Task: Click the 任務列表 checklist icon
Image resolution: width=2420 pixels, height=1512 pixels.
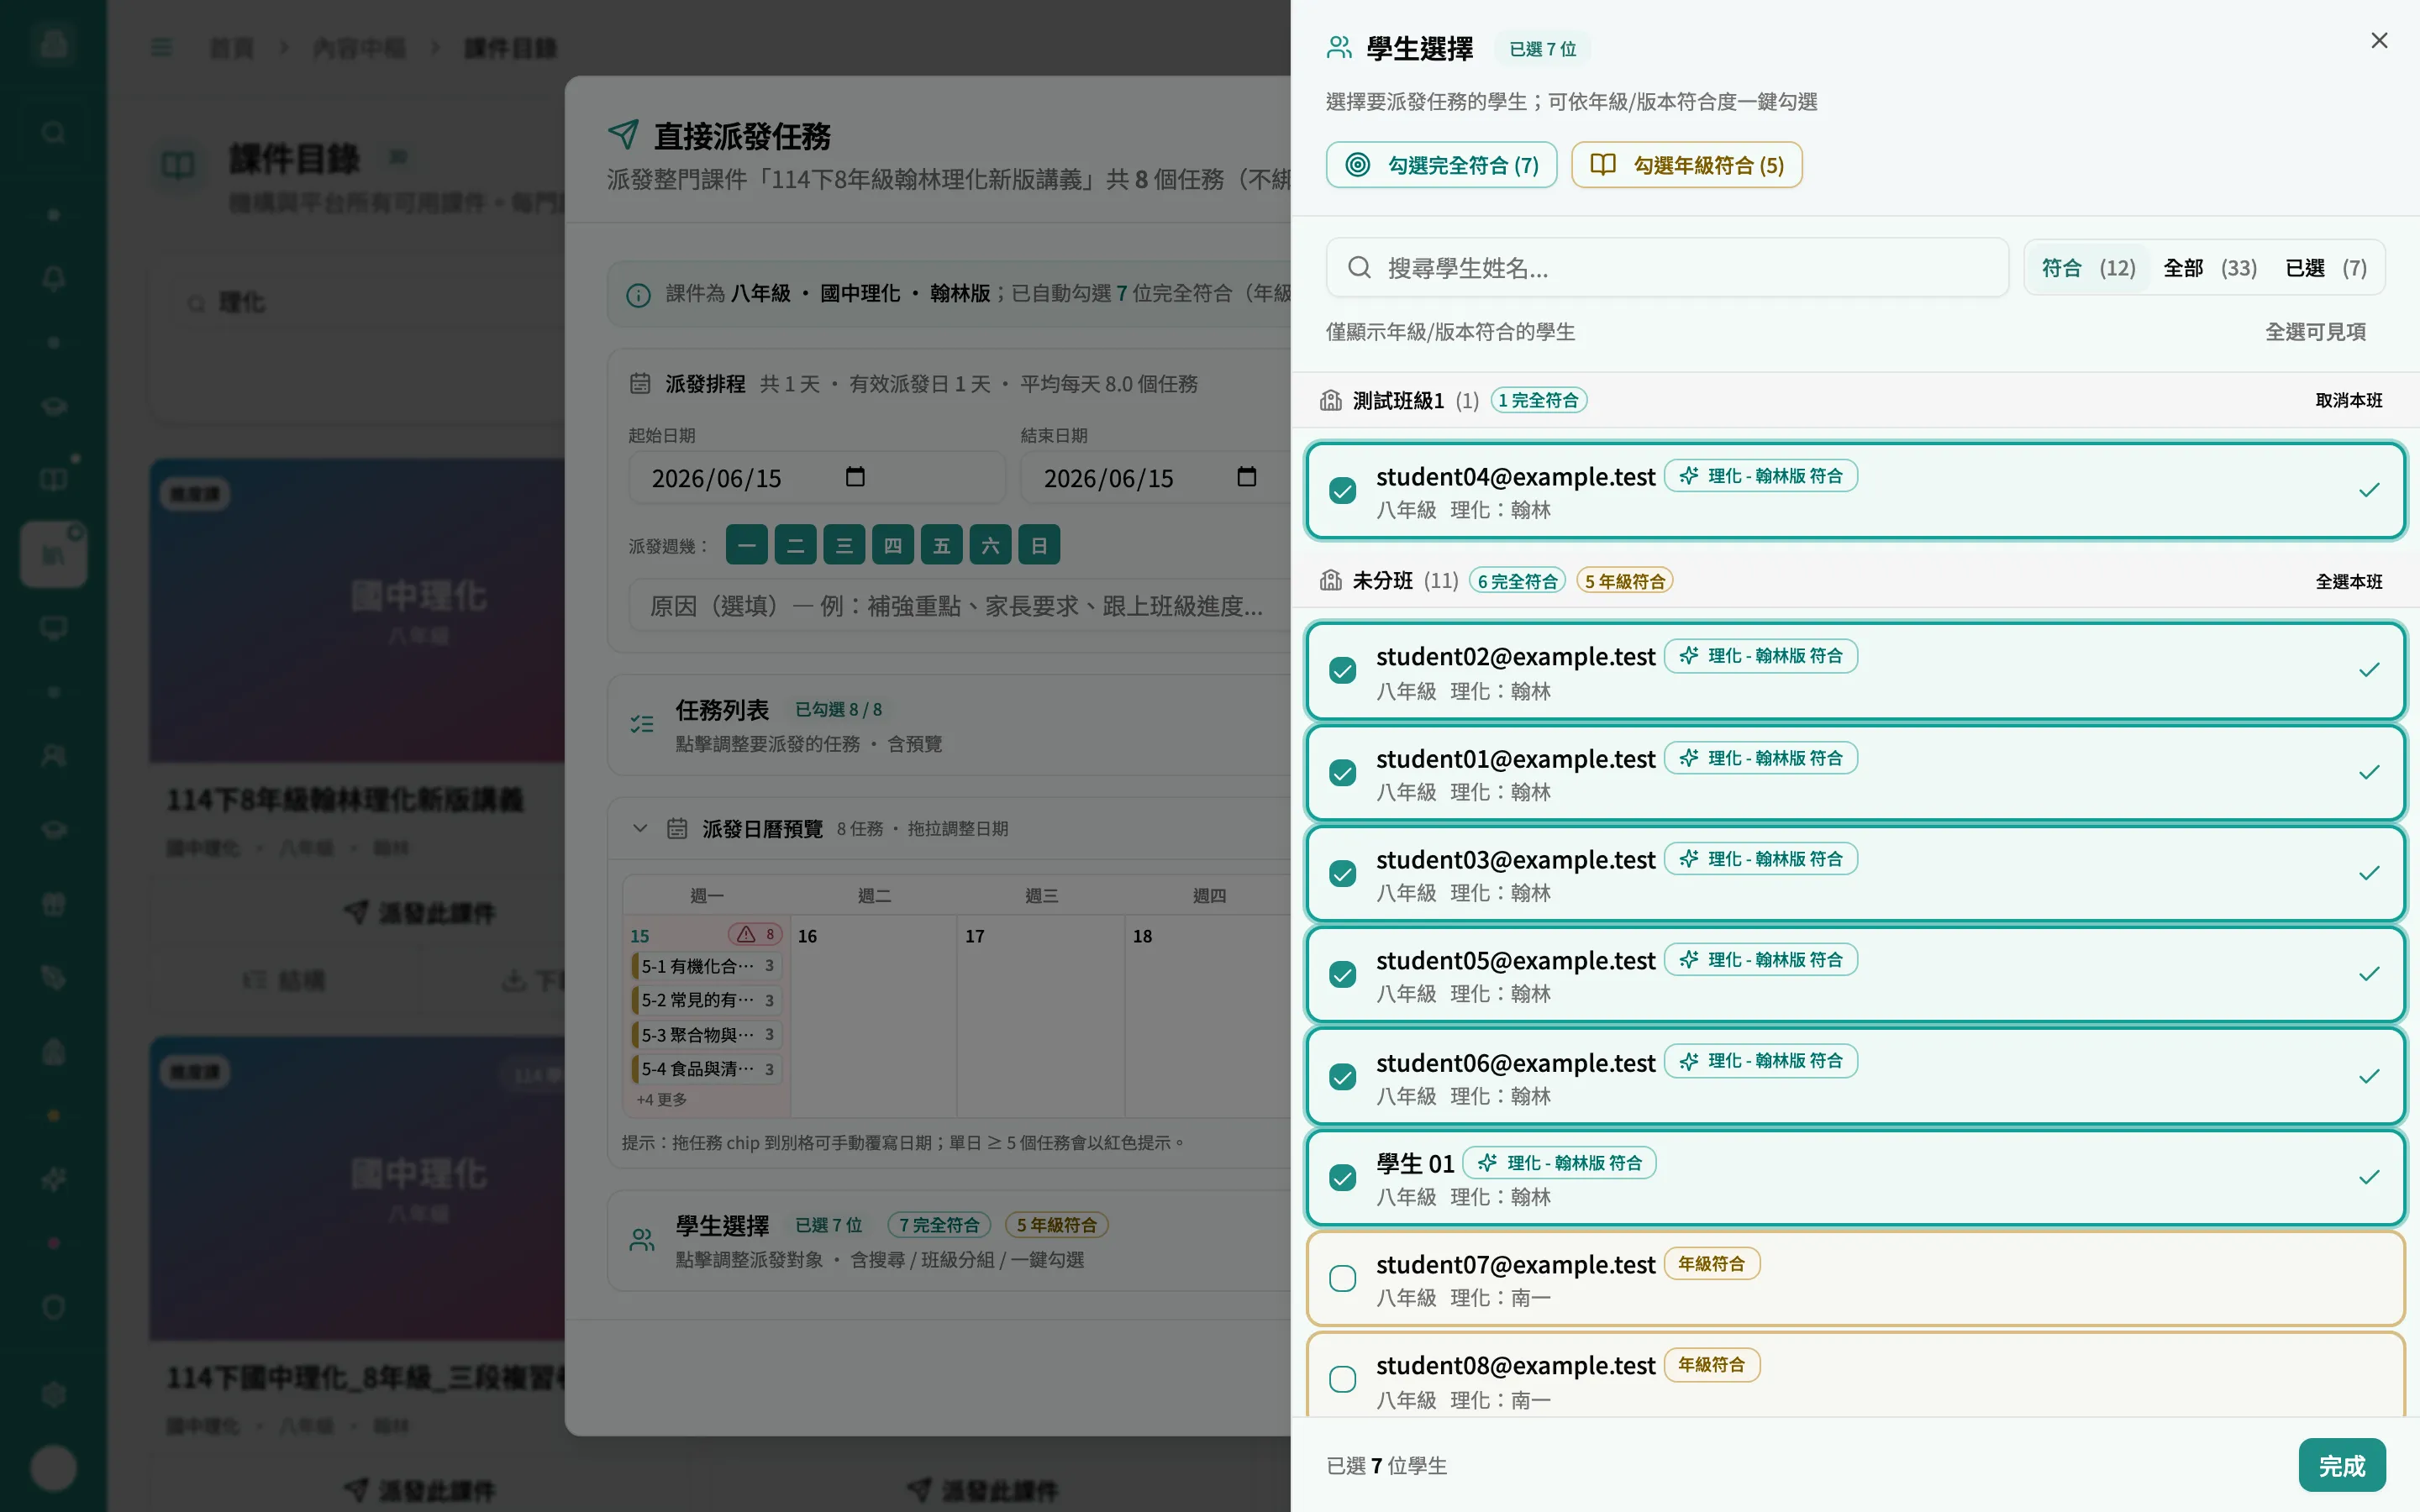Action: pyautogui.click(x=642, y=724)
